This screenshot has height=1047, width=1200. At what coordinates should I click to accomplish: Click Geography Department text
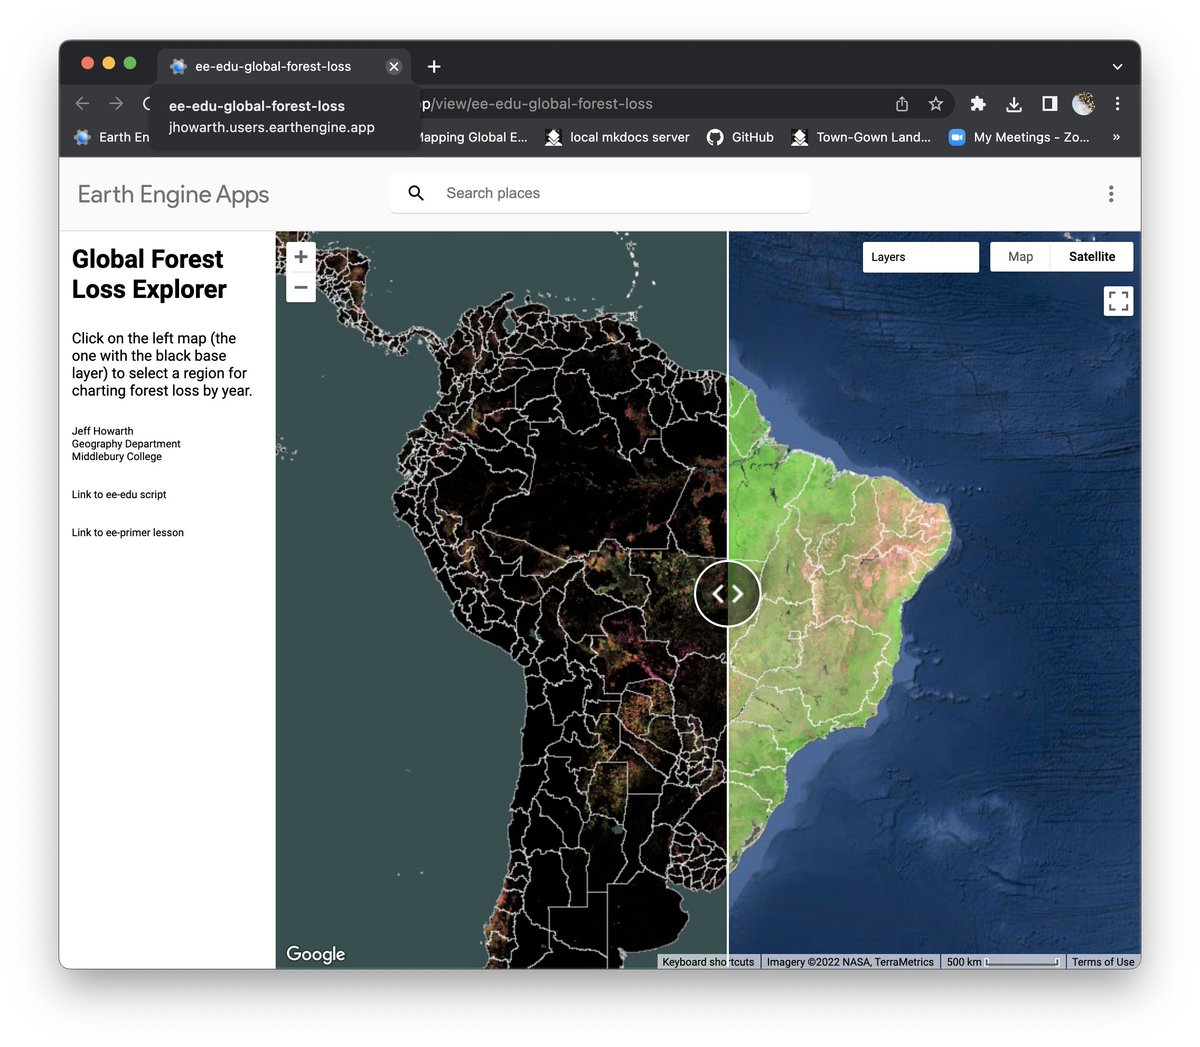[x=126, y=444]
